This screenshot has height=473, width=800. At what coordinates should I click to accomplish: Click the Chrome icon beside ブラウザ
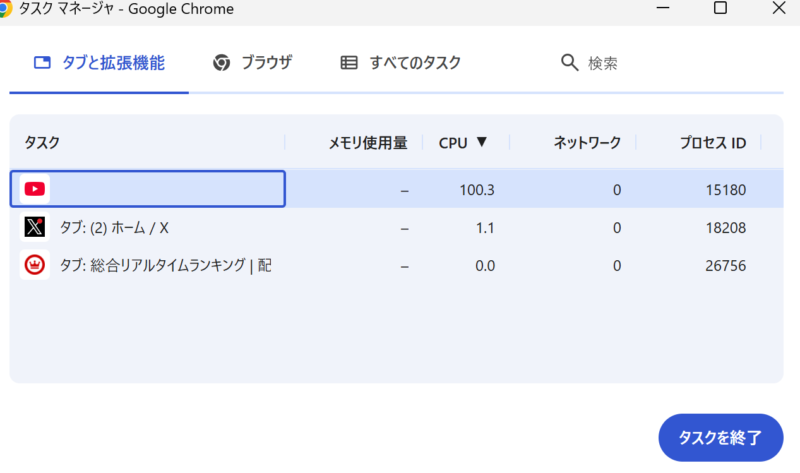click(x=222, y=63)
